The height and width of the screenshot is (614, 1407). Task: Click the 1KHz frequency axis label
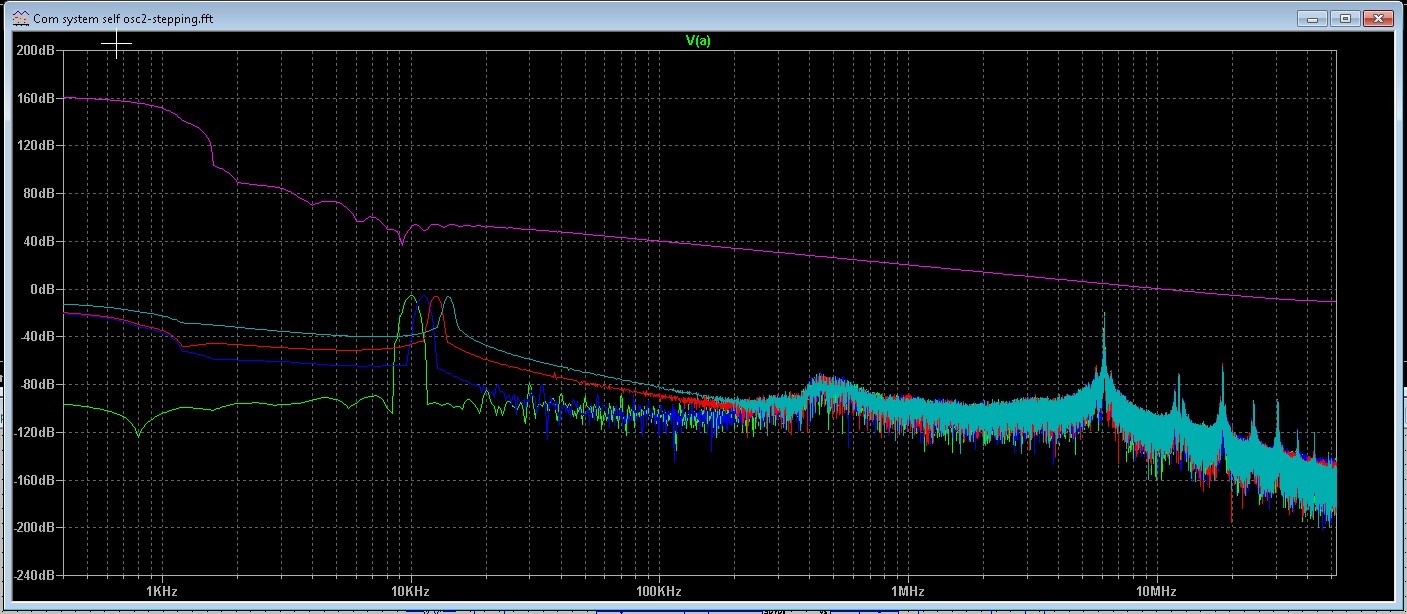[x=161, y=592]
